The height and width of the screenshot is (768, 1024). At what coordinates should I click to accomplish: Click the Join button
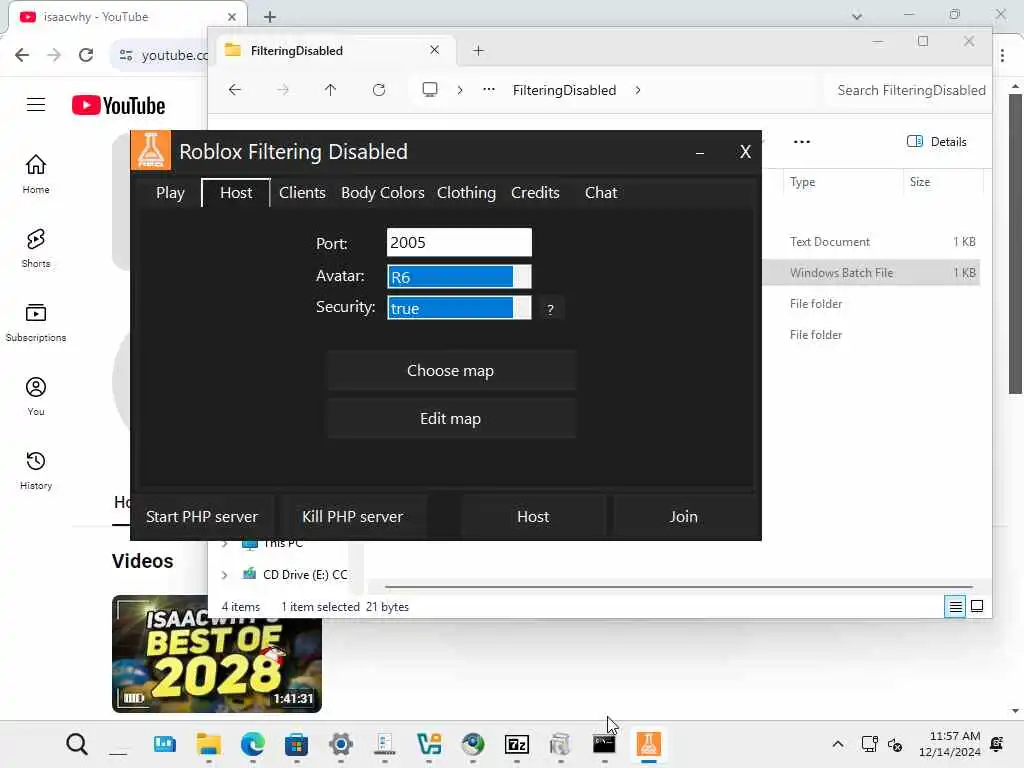[684, 517]
